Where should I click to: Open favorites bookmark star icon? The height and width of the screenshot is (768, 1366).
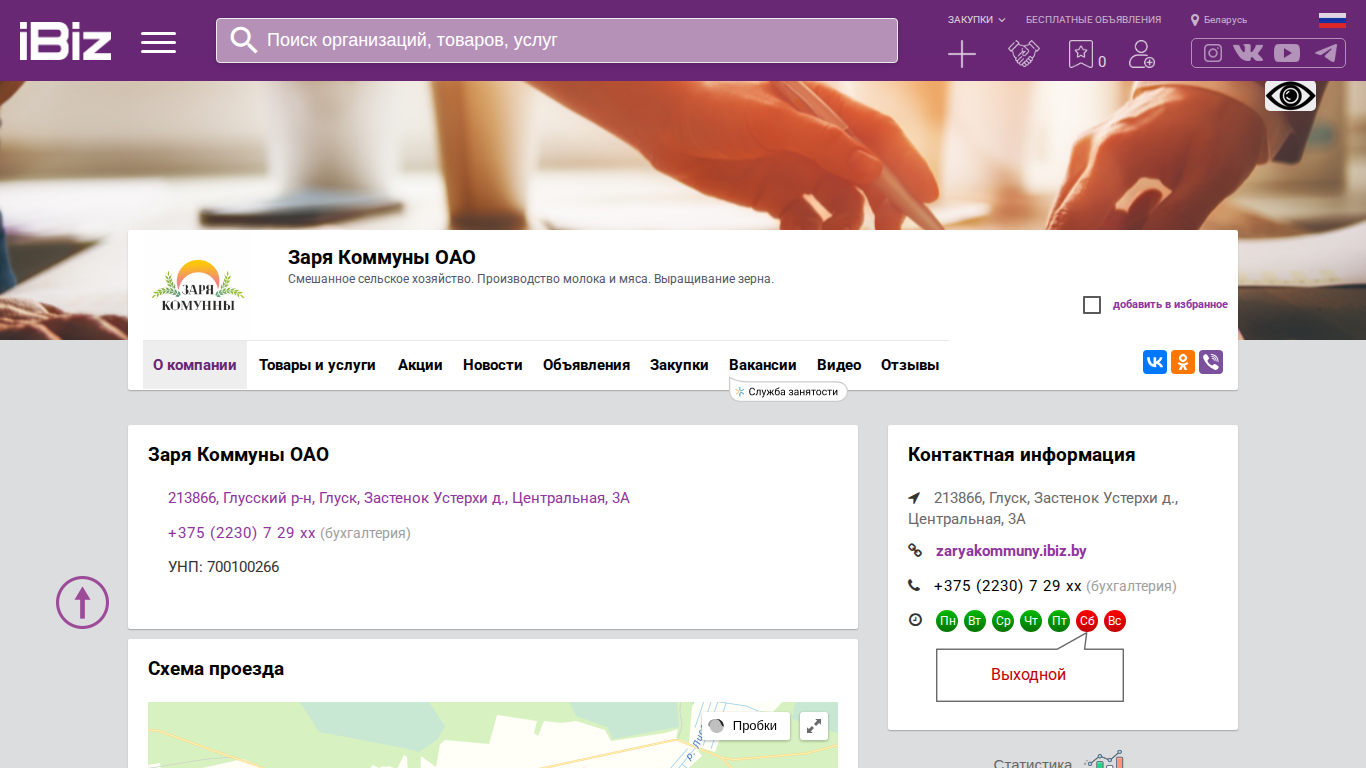1081,54
